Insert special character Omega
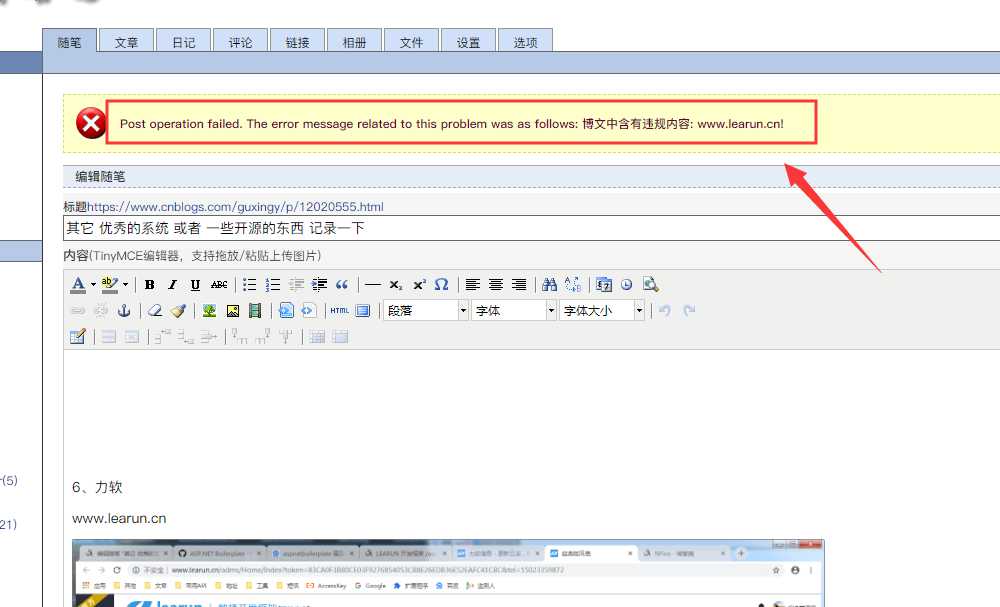The width and height of the screenshot is (1000, 607). tap(441, 284)
